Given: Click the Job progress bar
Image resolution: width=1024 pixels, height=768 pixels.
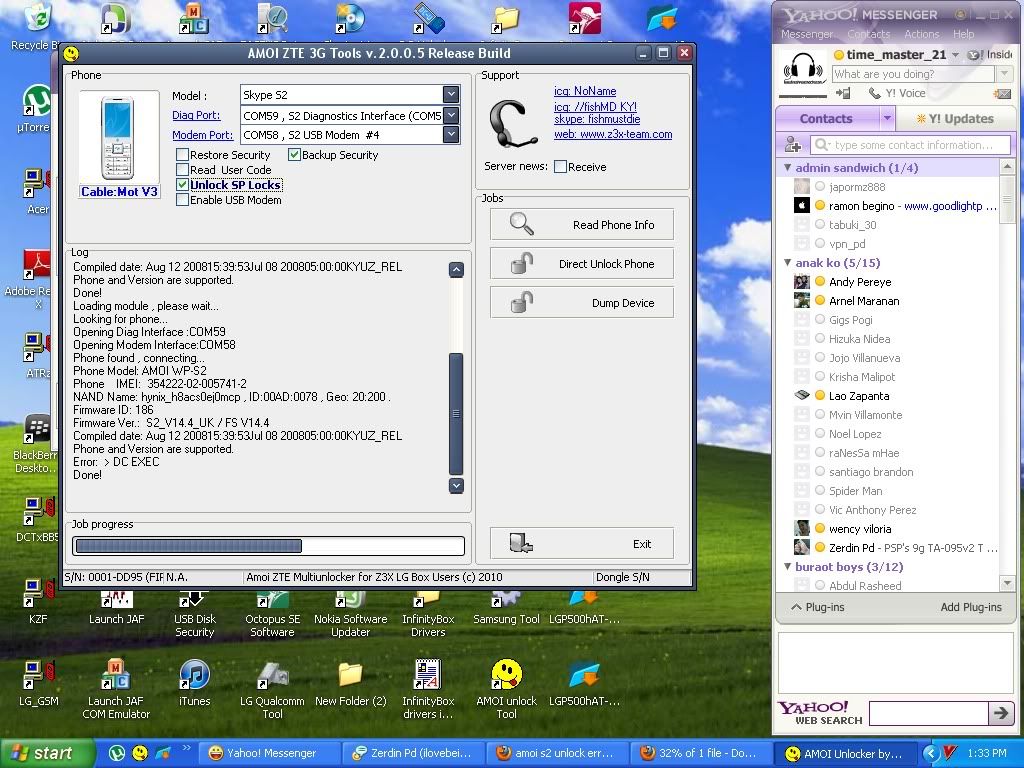Looking at the screenshot, I should click(268, 545).
